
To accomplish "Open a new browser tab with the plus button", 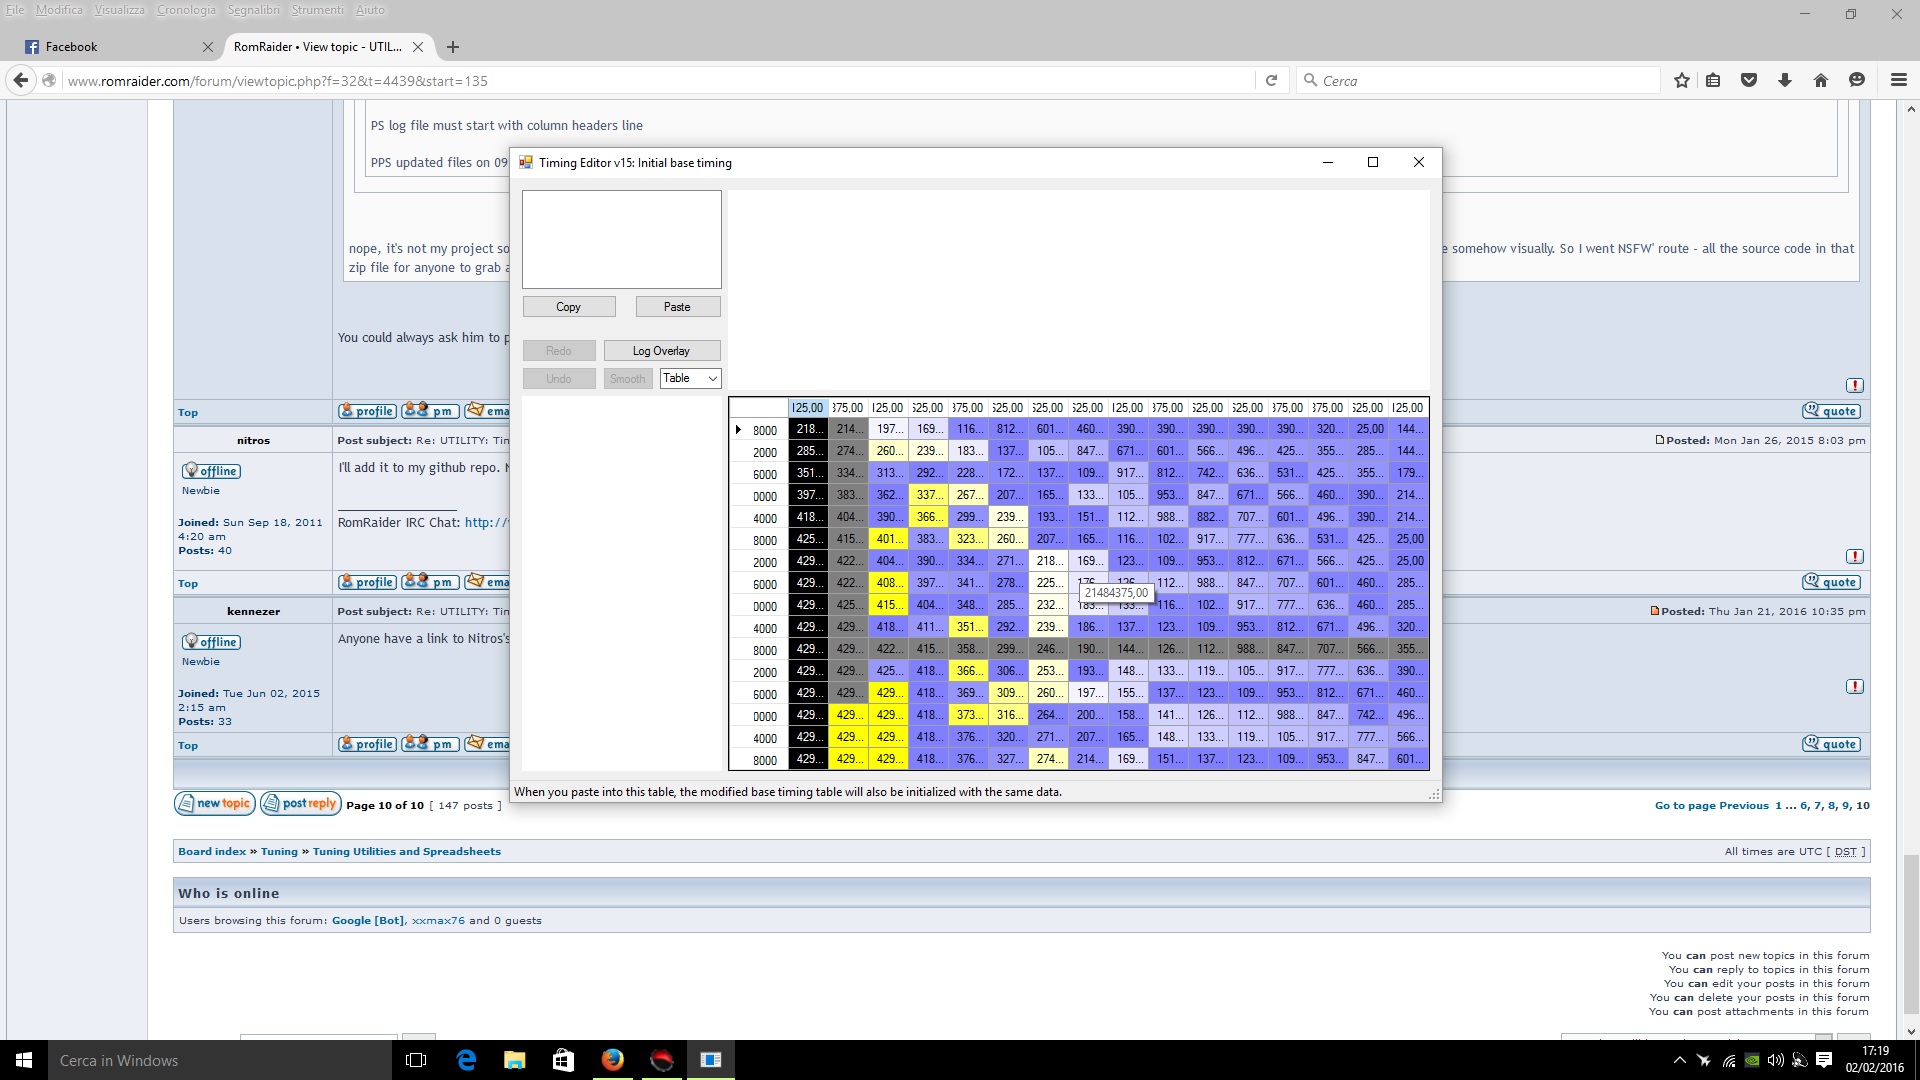I will [x=453, y=47].
